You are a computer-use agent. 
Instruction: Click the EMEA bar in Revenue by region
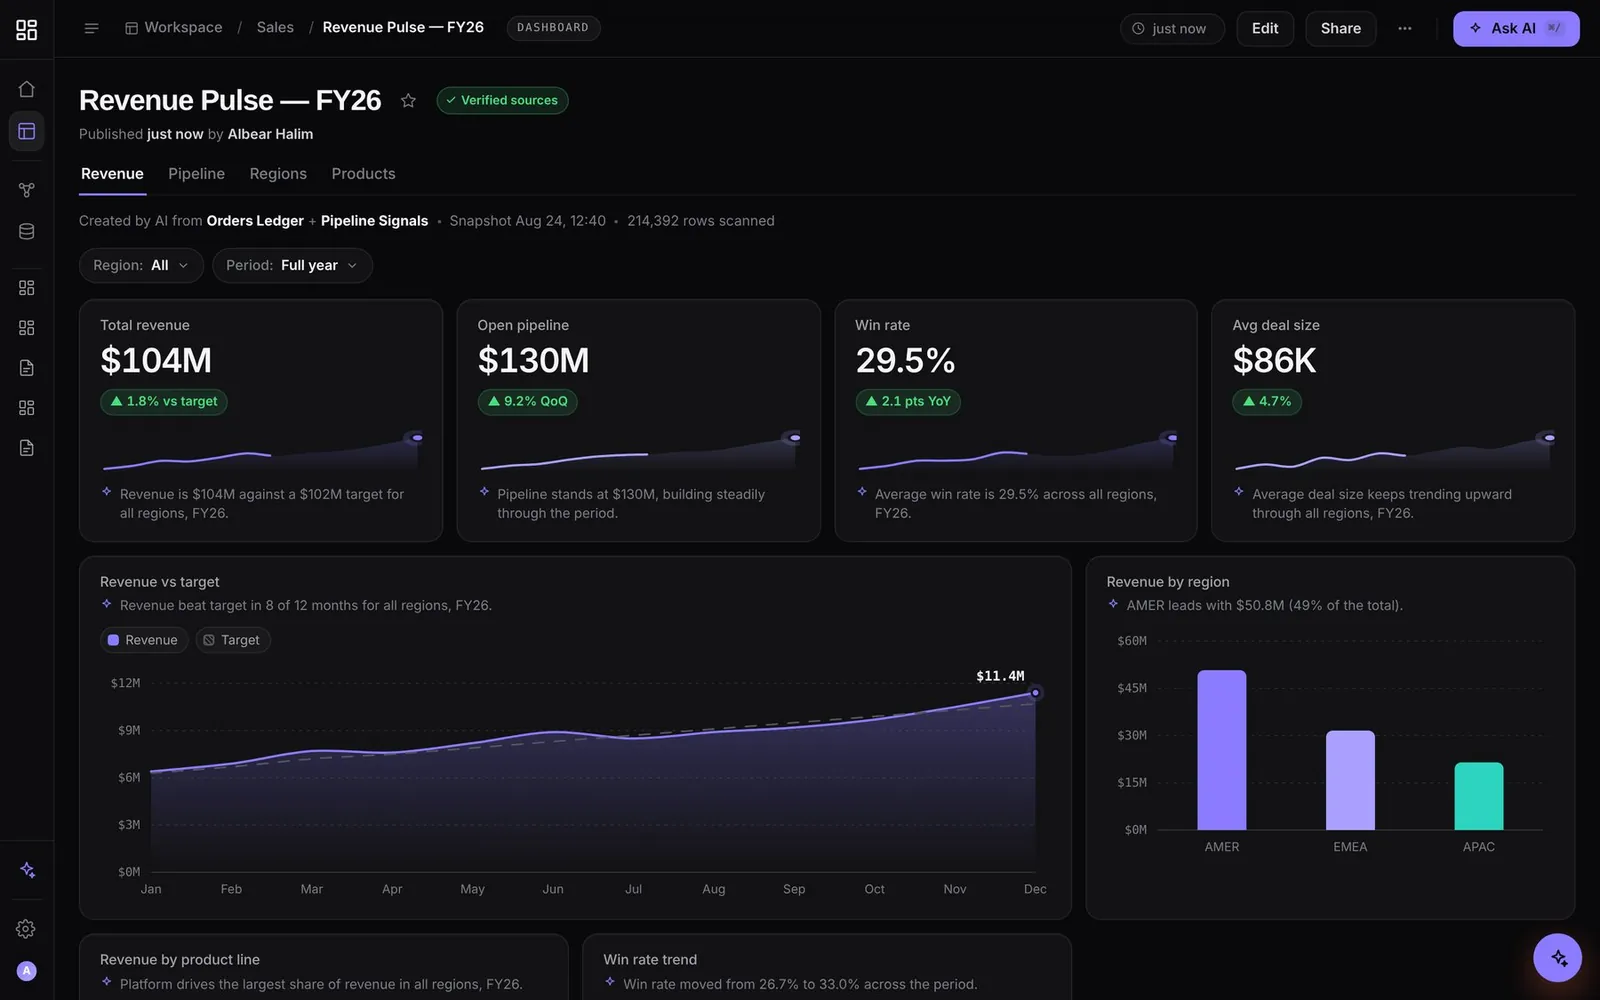(x=1350, y=780)
